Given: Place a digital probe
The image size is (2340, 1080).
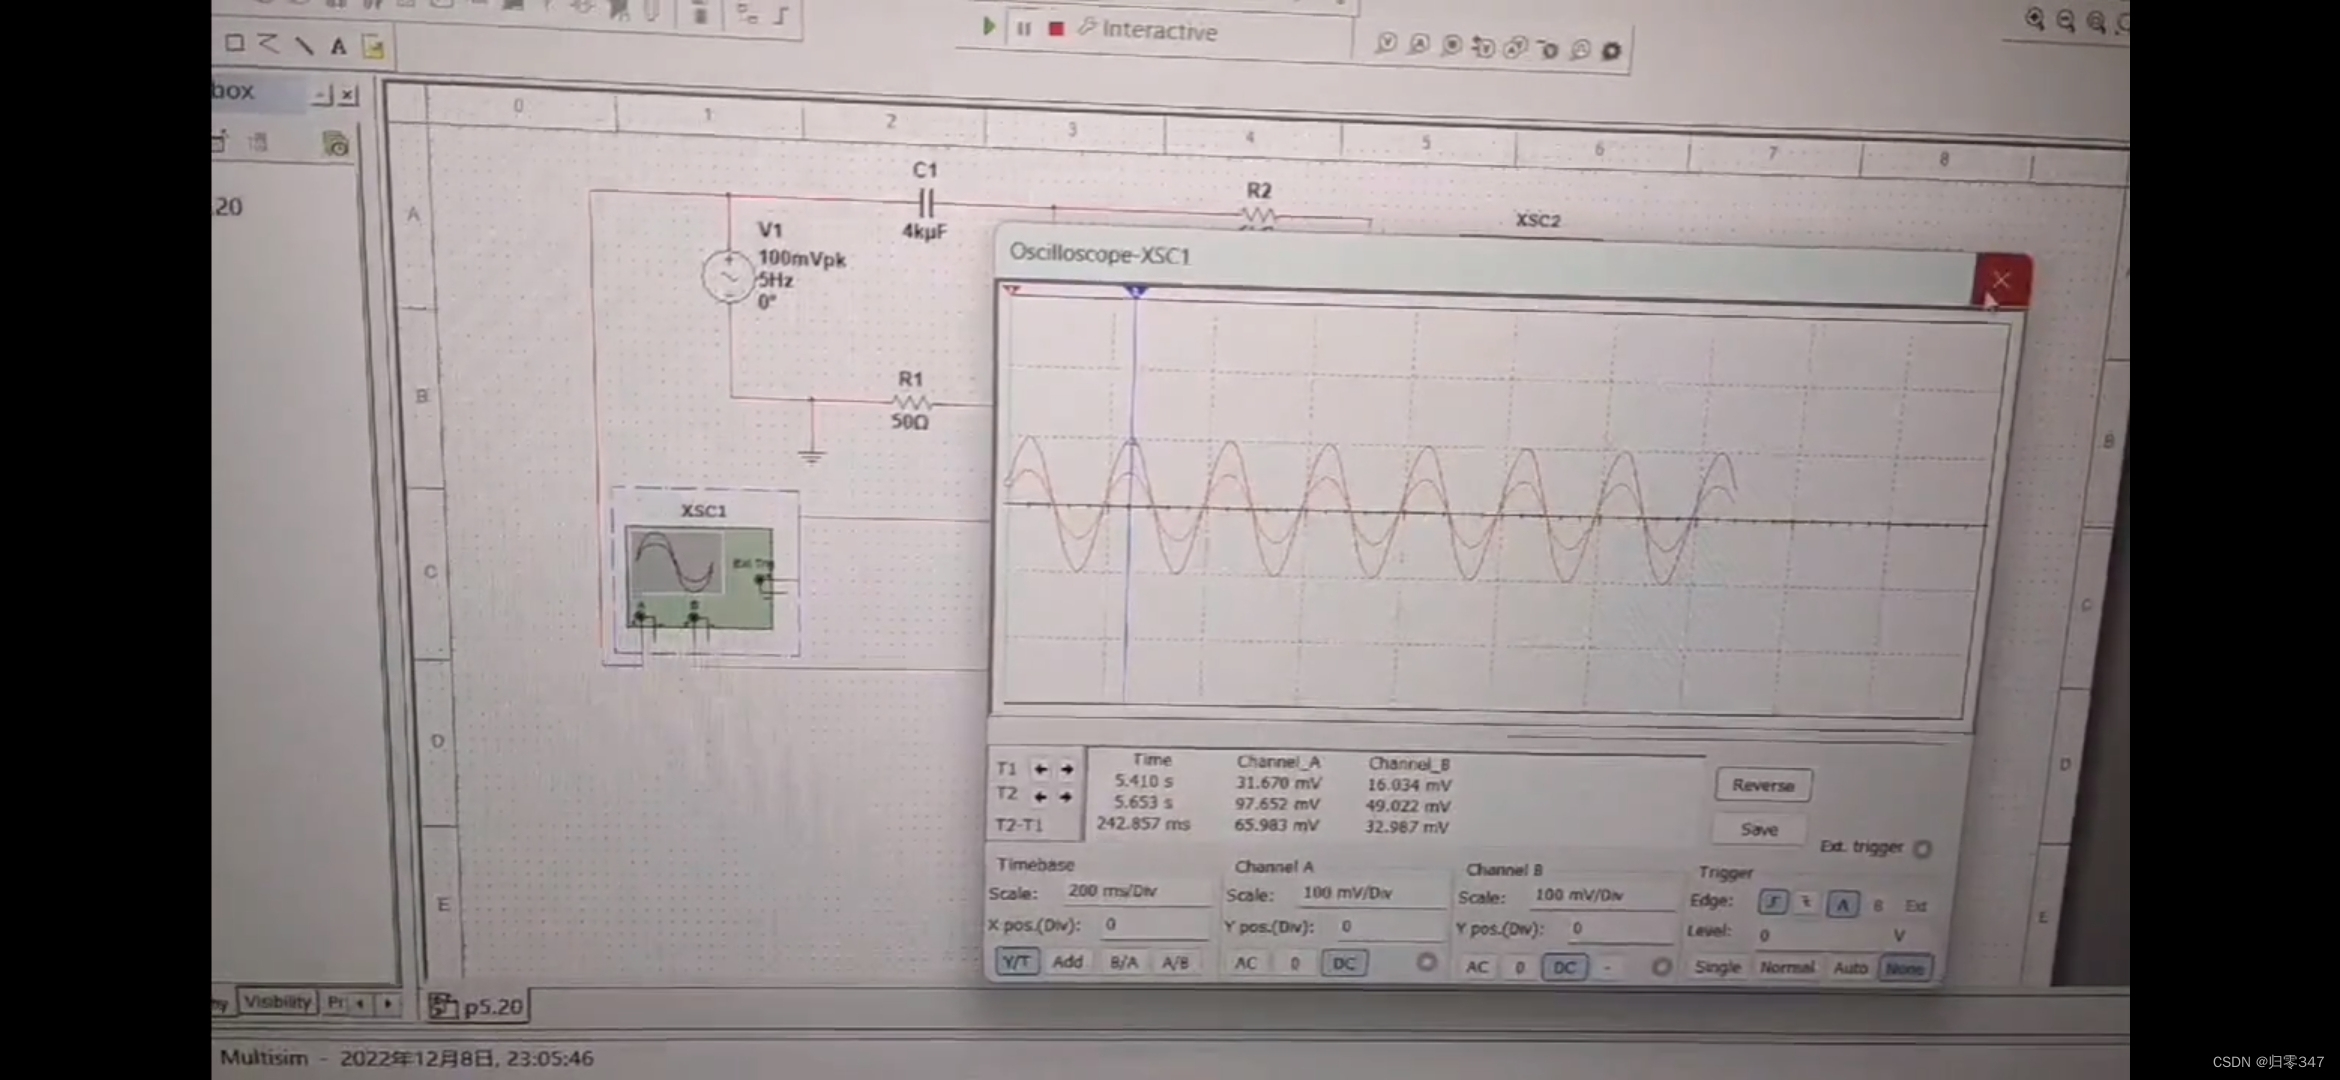Looking at the screenshot, I should [1580, 49].
